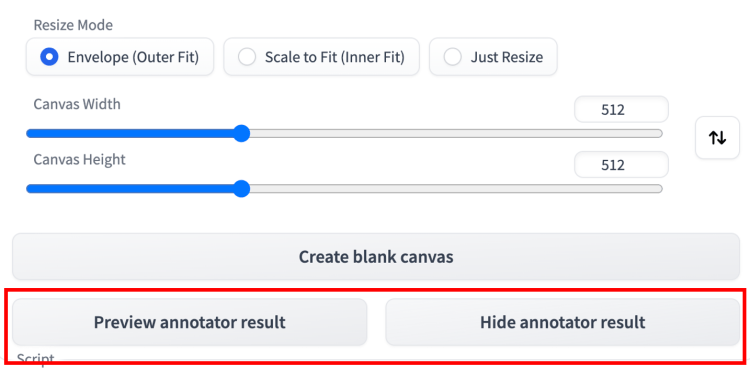The height and width of the screenshot is (368, 750).
Task: Click the Resize Mode label
Action: 73,25
